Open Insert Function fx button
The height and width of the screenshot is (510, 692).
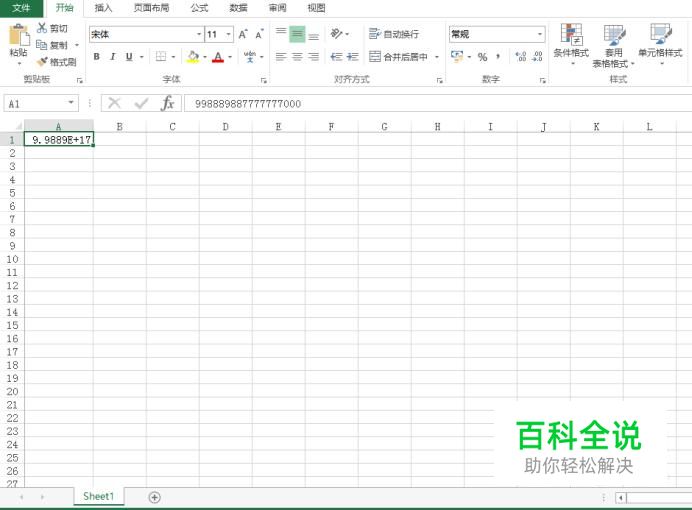coord(168,103)
